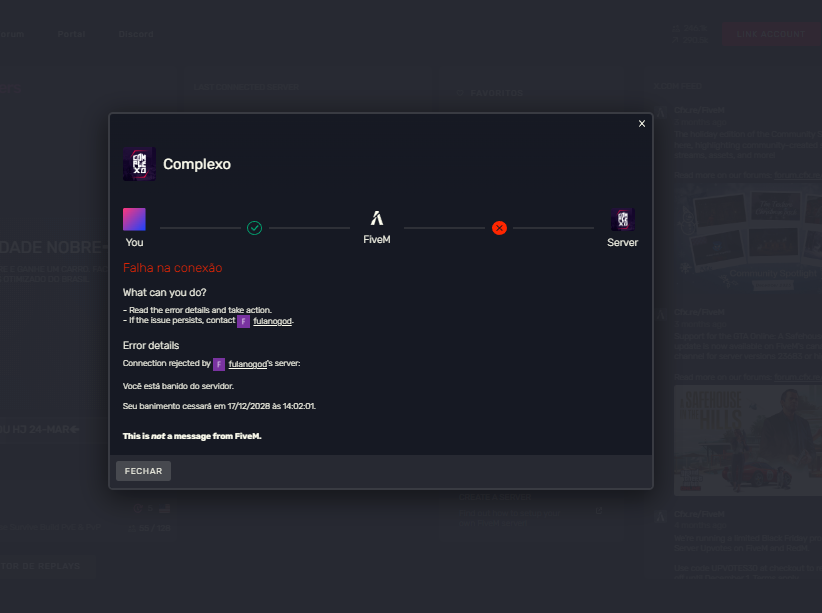The width and height of the screenshot is (822, 613).
Task: Click the You avatar icon
Action: [134, 219]
